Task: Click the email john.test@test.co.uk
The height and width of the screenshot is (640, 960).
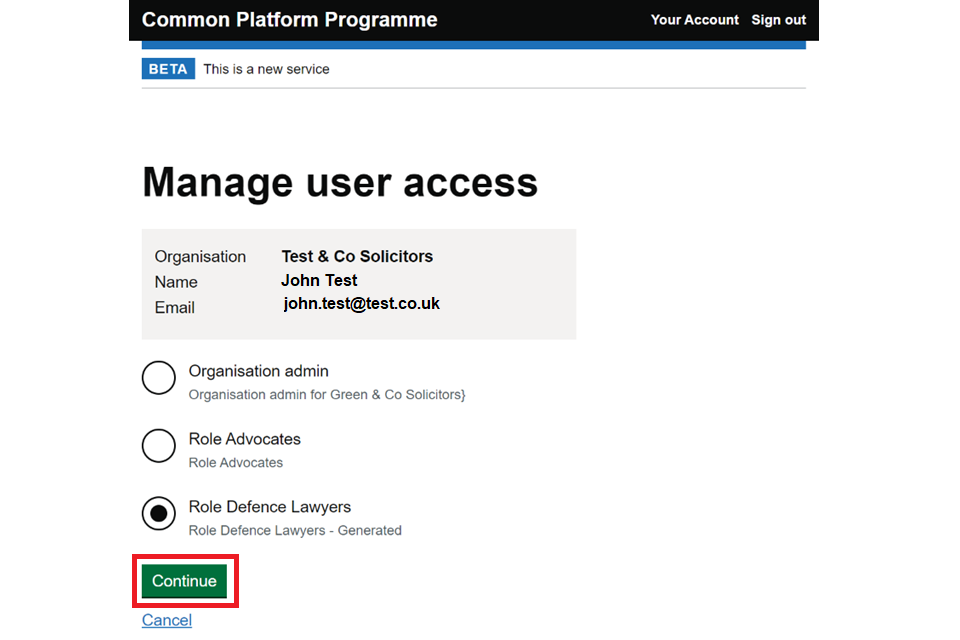Action: click(361, 304)
